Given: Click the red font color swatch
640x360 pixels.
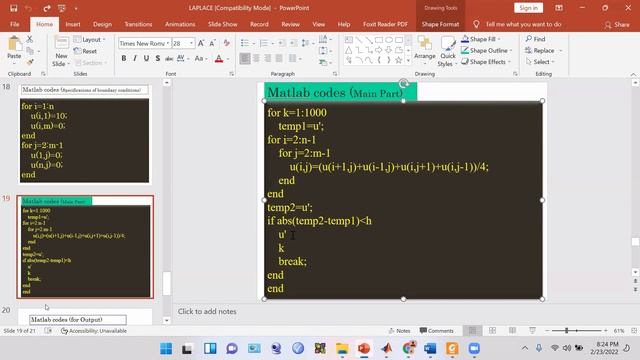Looking at the screenshot, I should click(219, 59).
